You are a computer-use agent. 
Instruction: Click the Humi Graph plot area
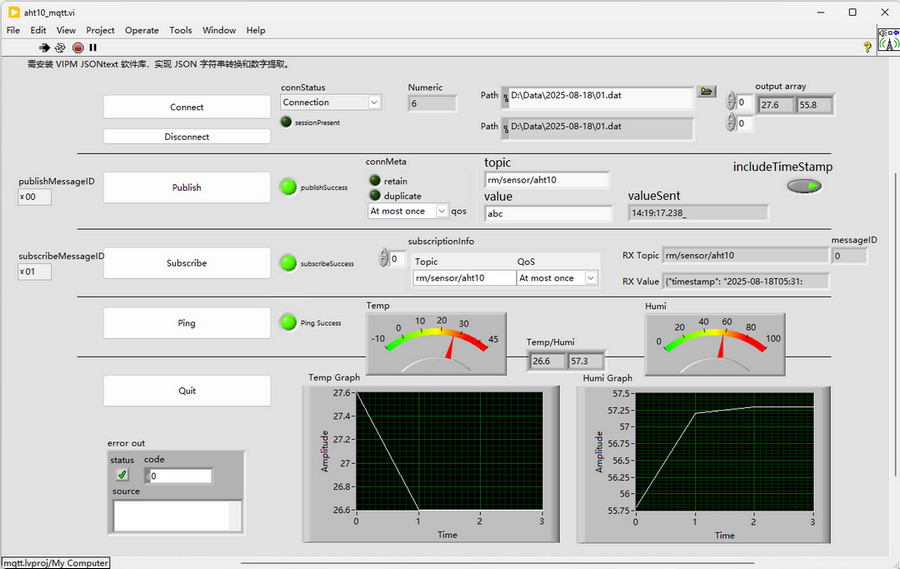724,451
